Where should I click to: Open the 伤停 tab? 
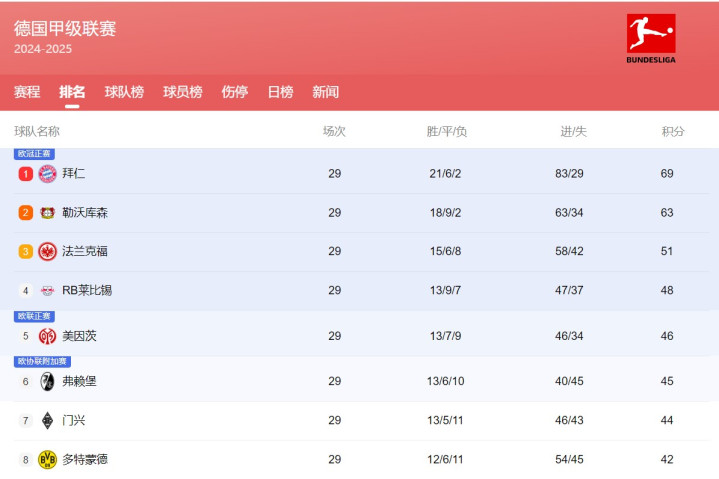[x=235, y=92]
